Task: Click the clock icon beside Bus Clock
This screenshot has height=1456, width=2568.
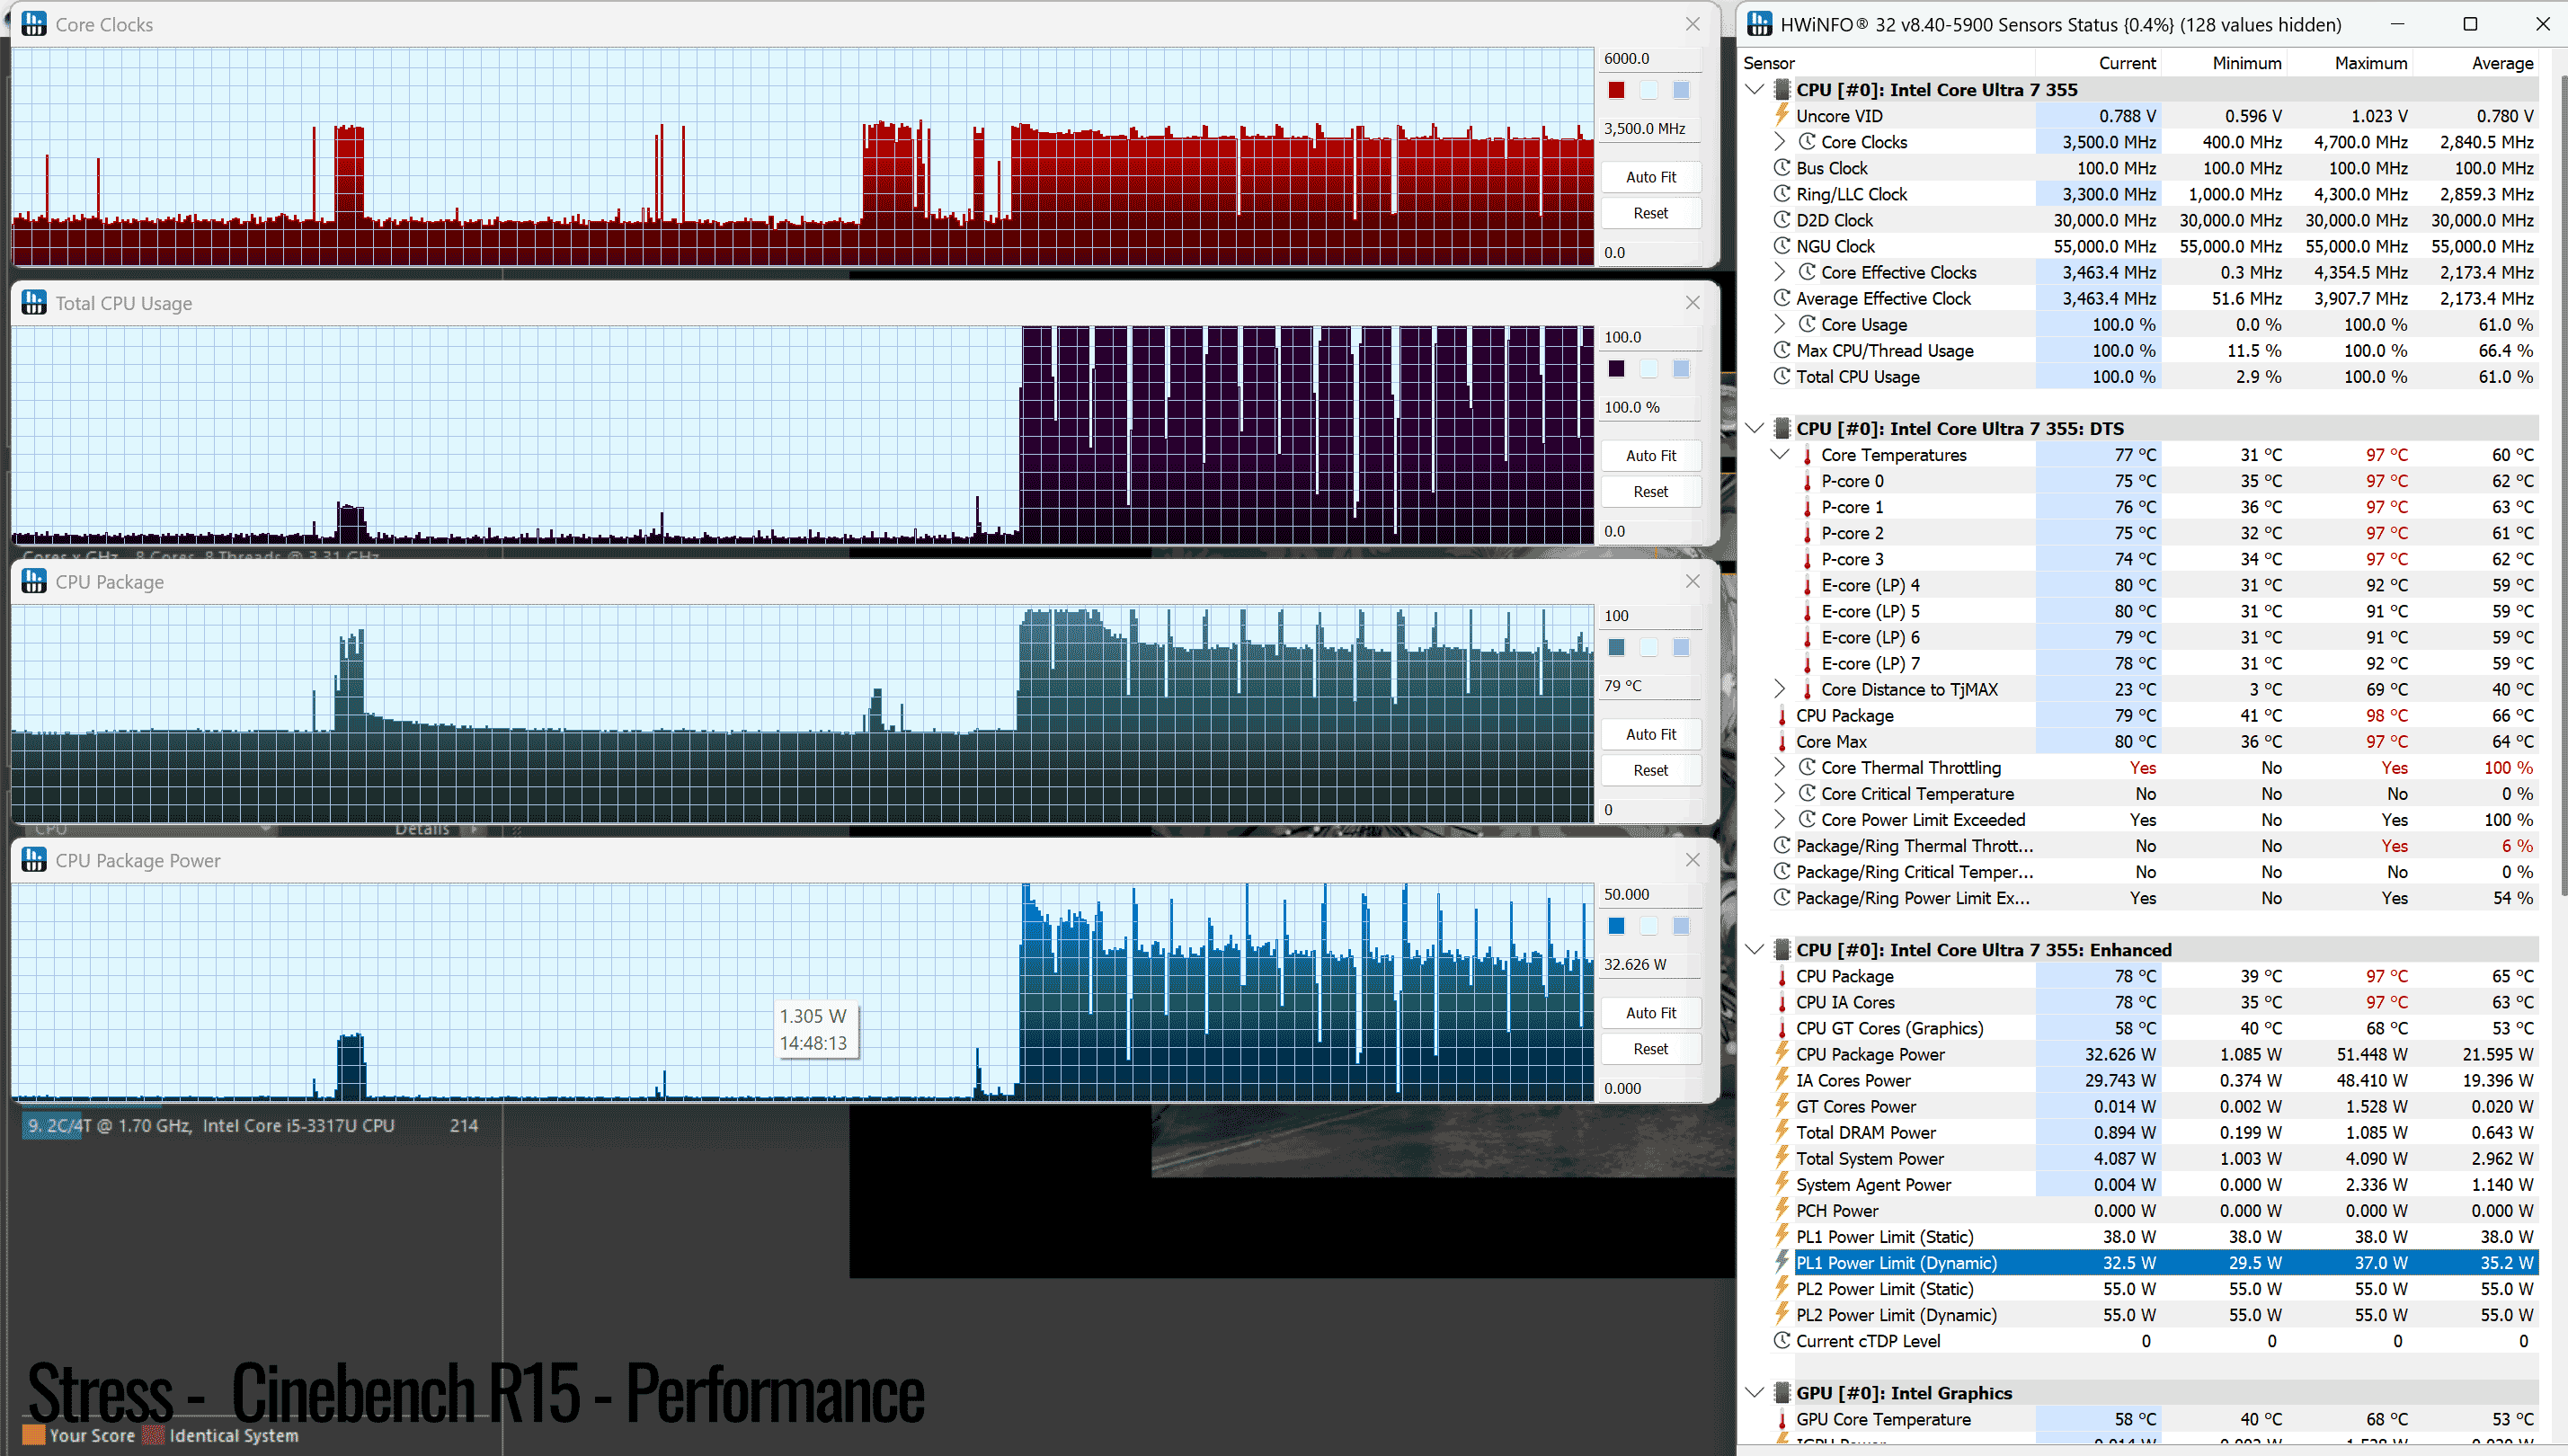Action: [1782, 167]
